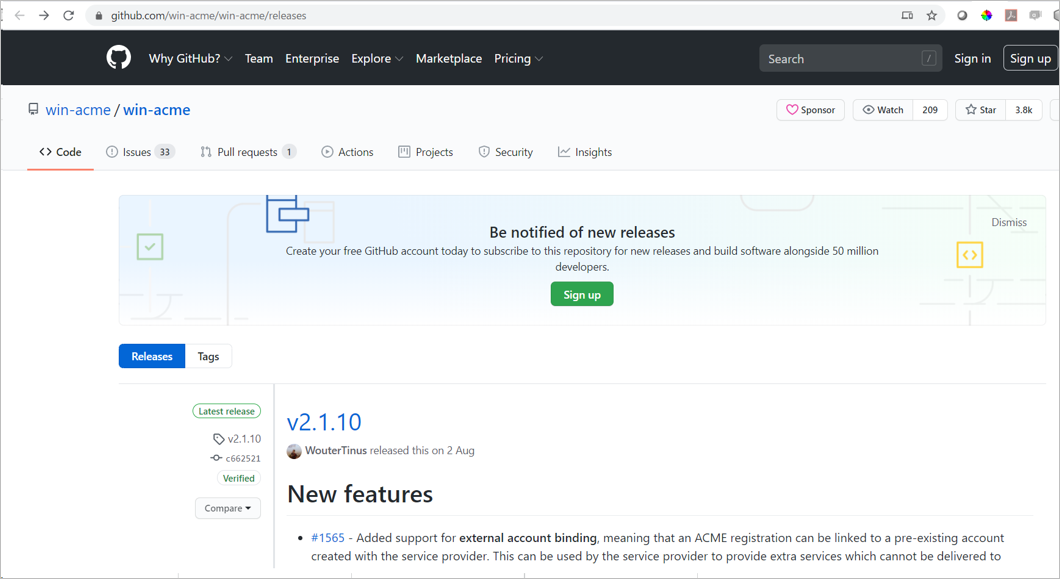The width and height of the screenshot is (1060, 579).
Task: Click the Verified badge
Action: click(239, 478)
